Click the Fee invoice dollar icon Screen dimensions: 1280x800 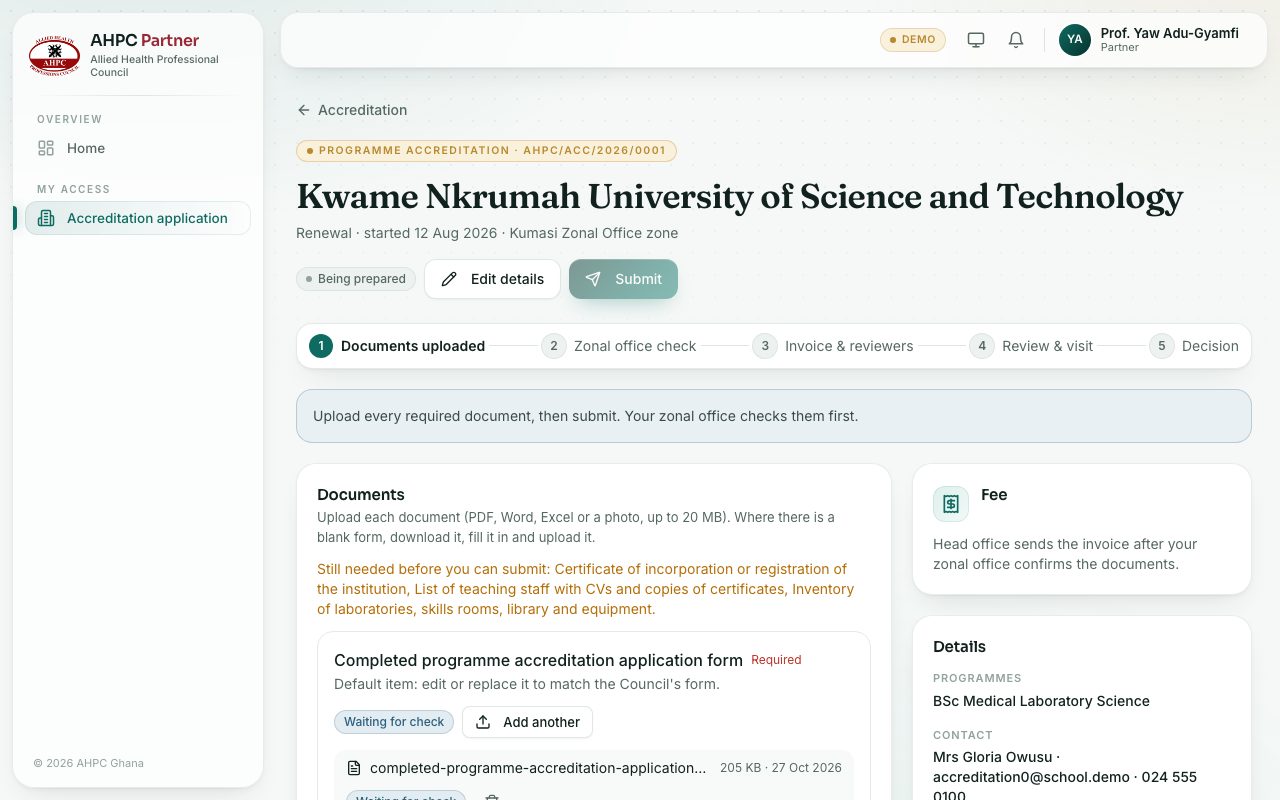pyautogui.click(x=951, y=504)
